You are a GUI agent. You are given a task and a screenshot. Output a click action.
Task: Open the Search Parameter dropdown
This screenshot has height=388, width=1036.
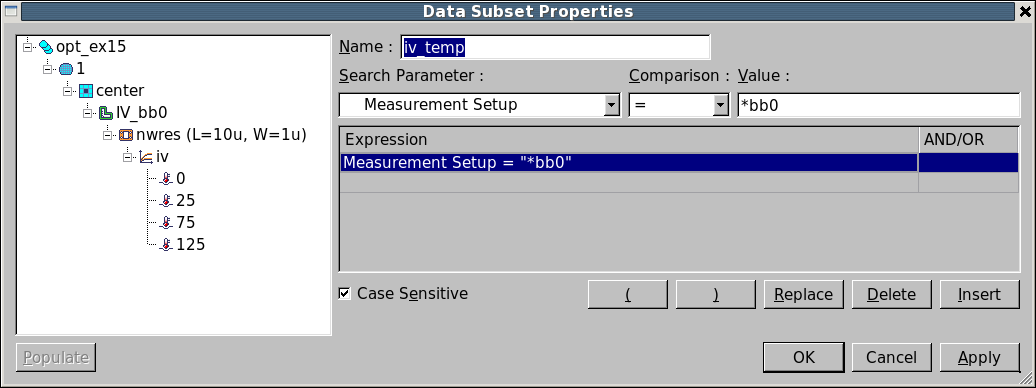click(x=612, y=105)
